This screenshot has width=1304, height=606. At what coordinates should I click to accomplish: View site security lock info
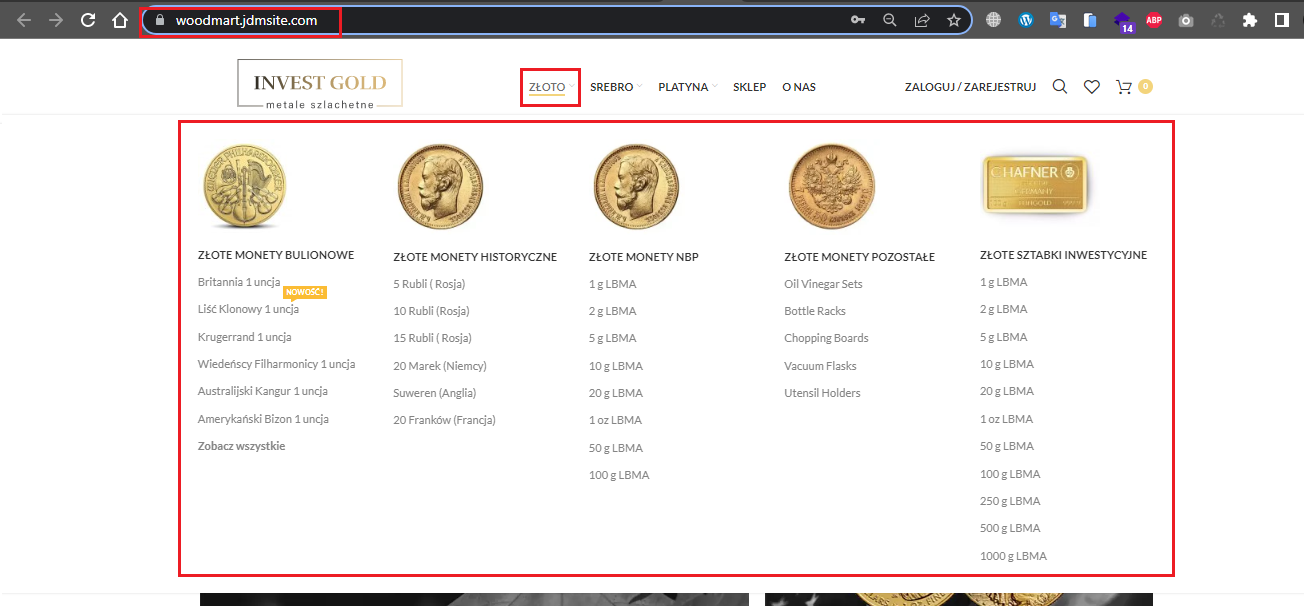[x=158, y=20]
